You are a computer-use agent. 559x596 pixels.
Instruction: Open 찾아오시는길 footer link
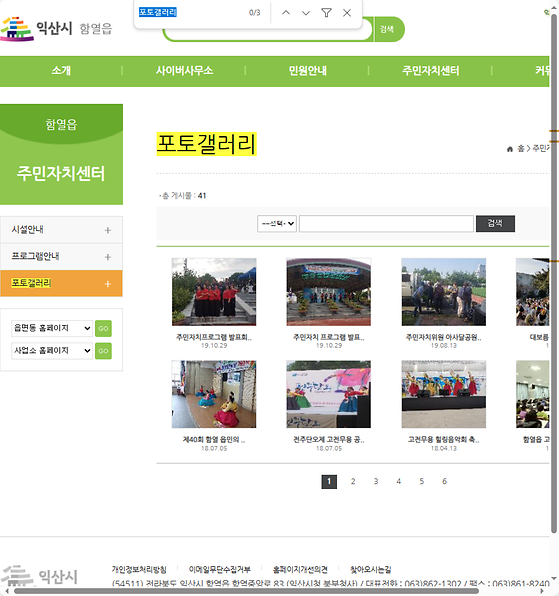coord(371,569)
